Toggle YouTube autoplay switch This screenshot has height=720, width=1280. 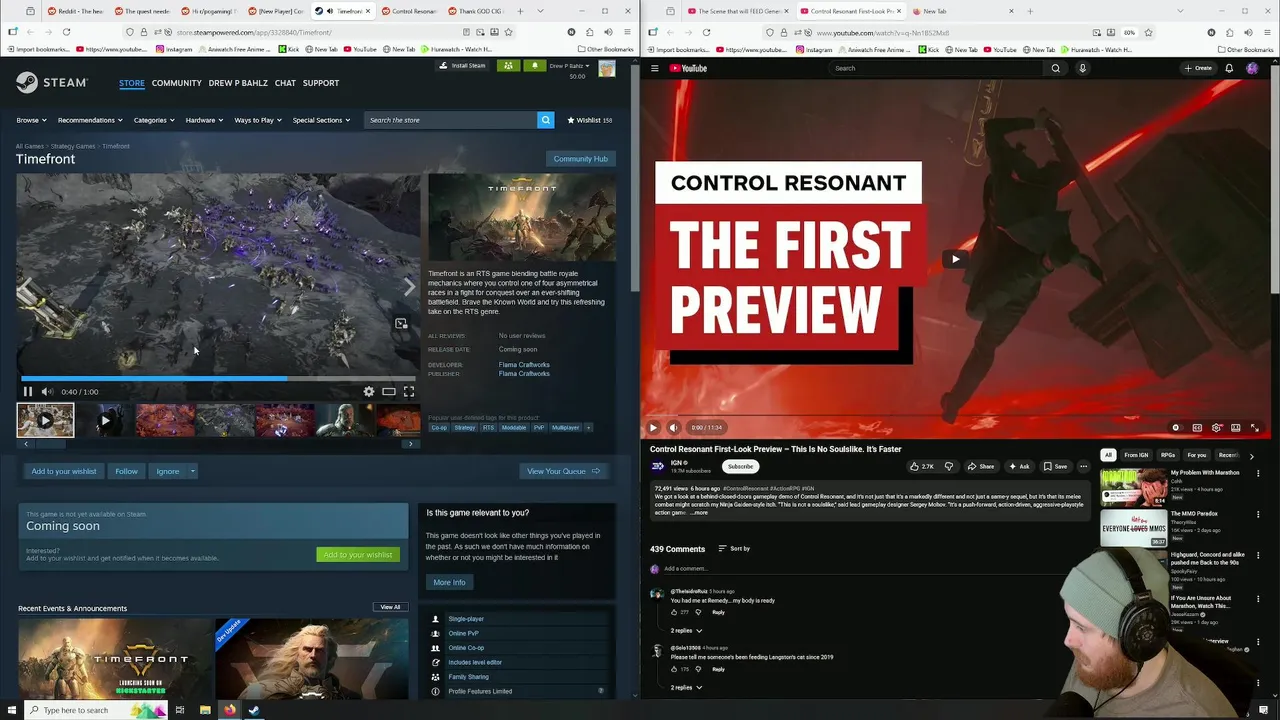pyautogui.click(x=1176, y=428)
